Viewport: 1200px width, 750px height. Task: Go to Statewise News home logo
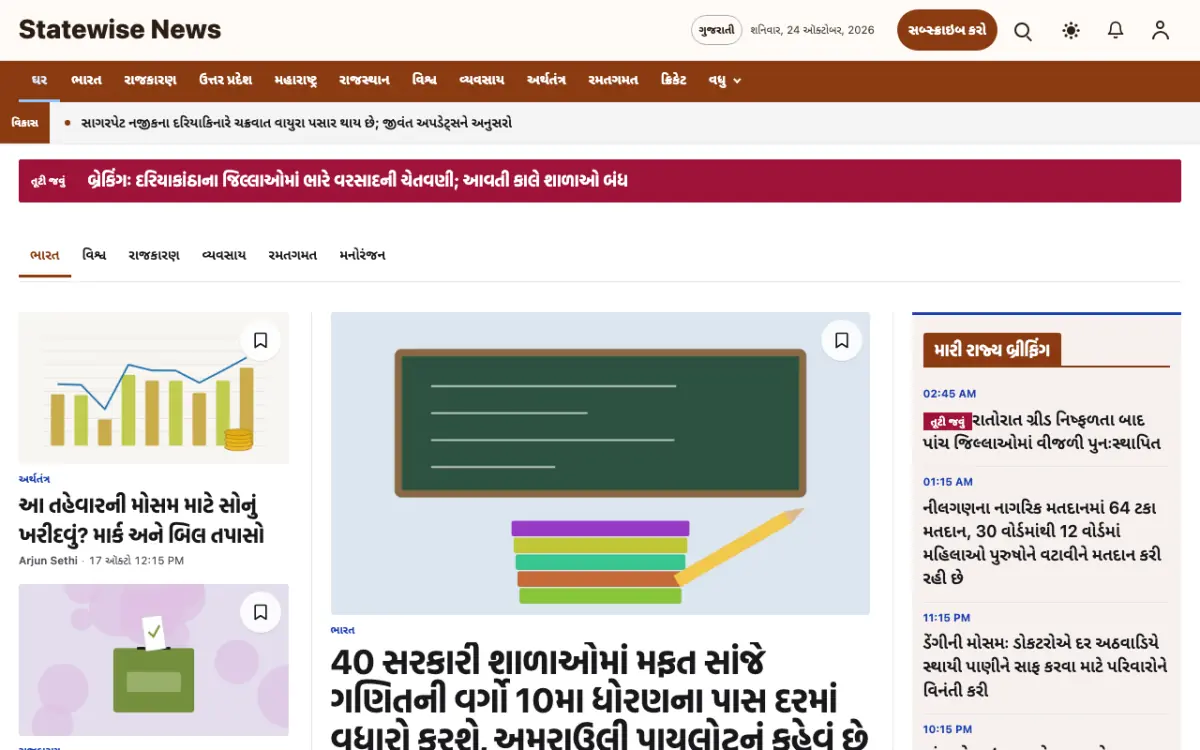[x=120, y=30]
